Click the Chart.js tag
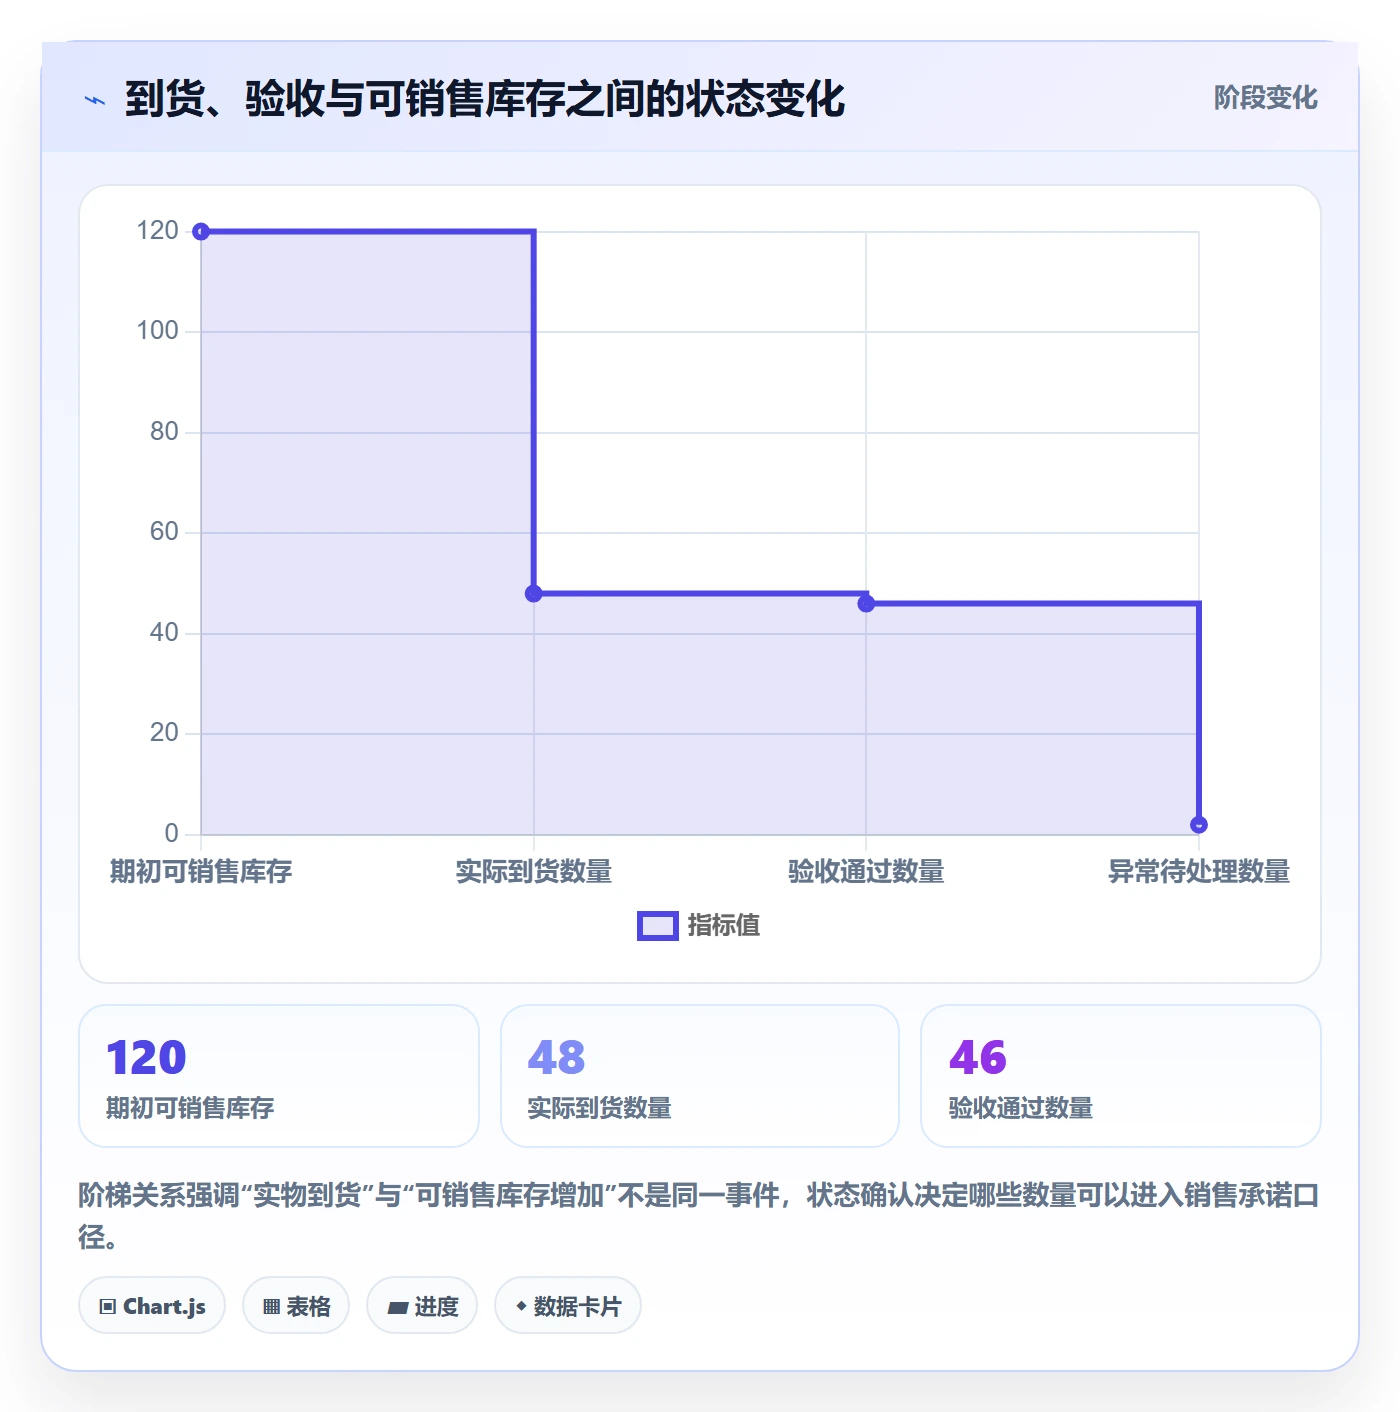This screenshot has width=1400, height=1412. tap(152, 1305)
